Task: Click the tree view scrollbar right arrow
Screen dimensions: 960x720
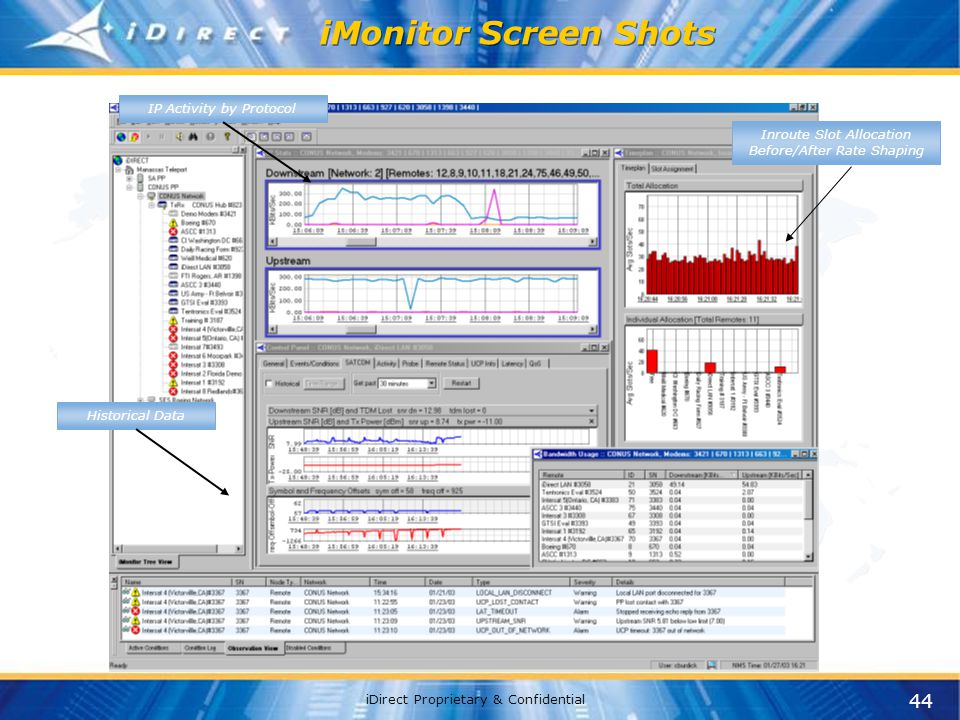Action: tap(239, 549)
